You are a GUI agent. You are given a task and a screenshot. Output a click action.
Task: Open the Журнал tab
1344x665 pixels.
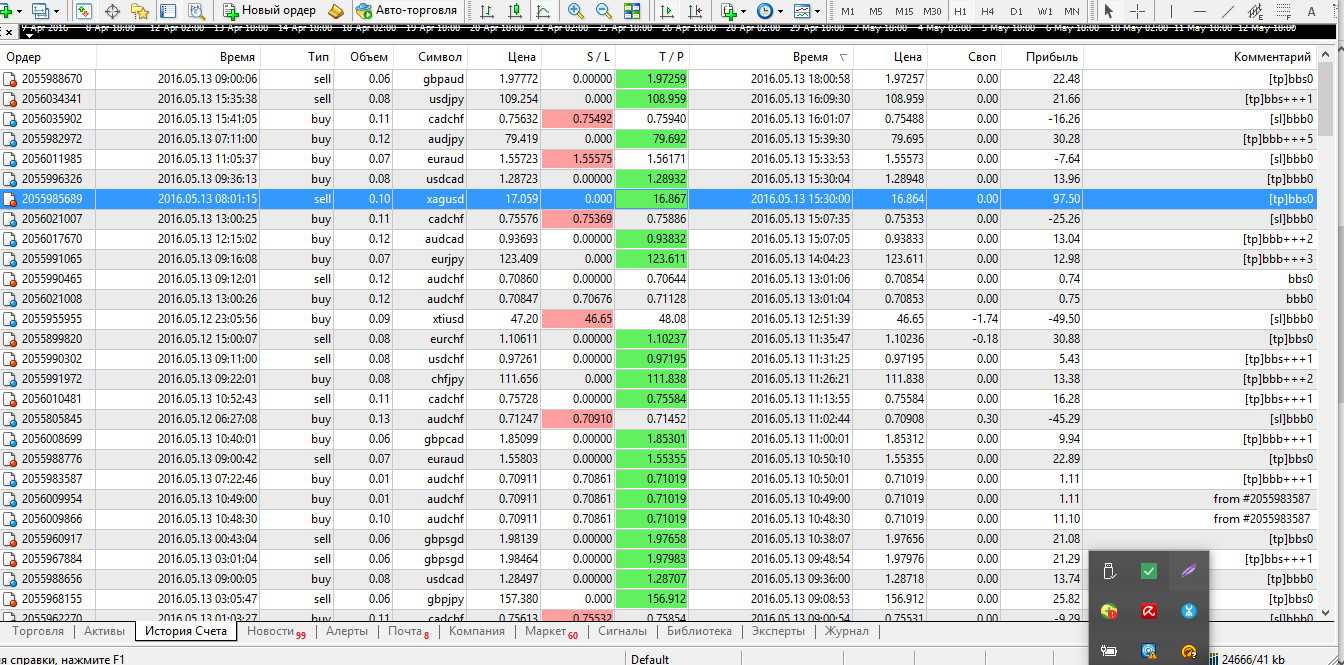pyautogui.click(x=846, y=631)
